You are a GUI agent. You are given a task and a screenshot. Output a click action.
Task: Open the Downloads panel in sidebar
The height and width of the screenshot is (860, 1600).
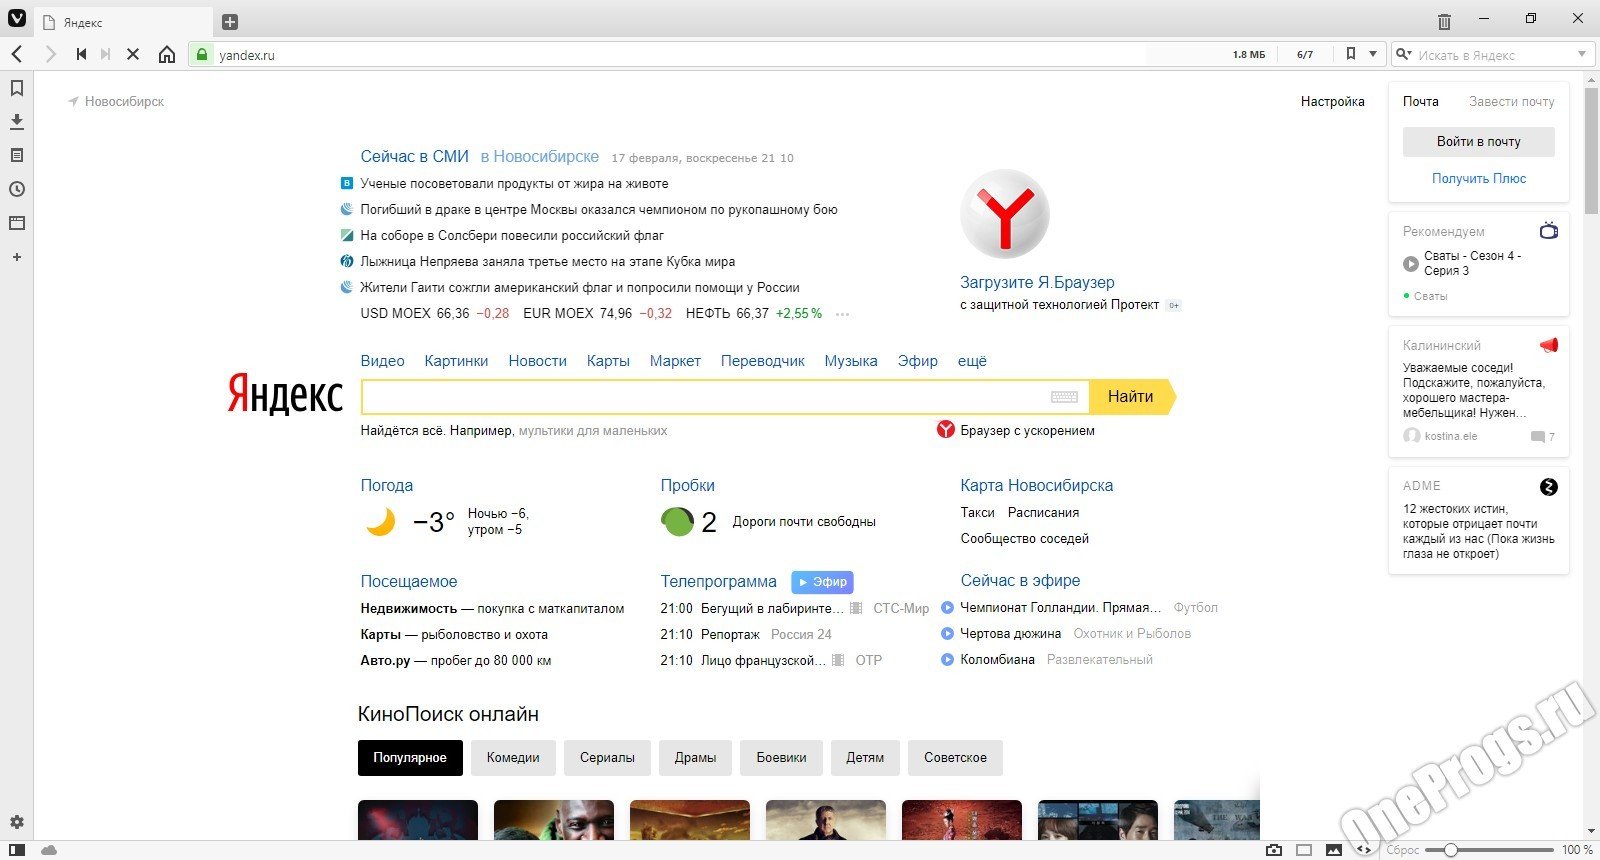click(x=17, y=121)
